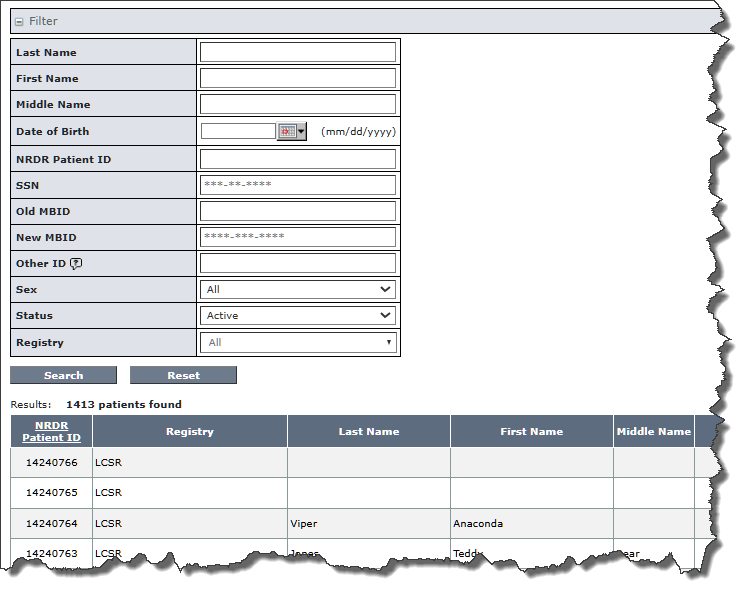Collapse the Filter panel
The height and width of the screenshot is (595, 752).
coord(19,22)
